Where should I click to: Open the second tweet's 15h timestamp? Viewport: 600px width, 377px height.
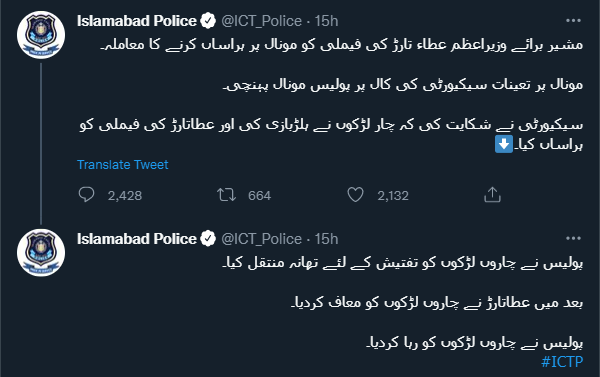[326, 239]
